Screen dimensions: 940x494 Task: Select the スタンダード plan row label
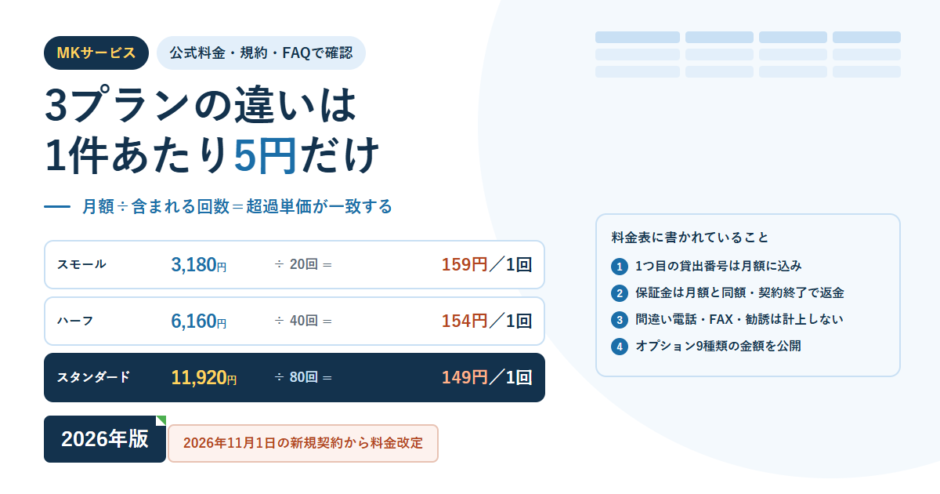tap(93, 377)
